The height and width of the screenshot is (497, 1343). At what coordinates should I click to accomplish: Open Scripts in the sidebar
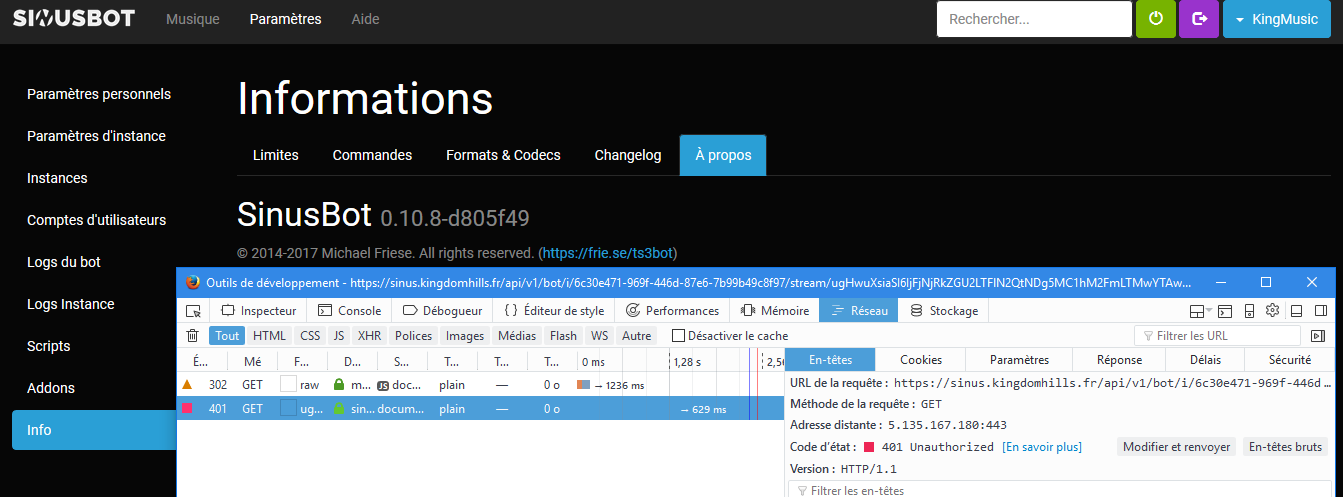coord(48,346)
